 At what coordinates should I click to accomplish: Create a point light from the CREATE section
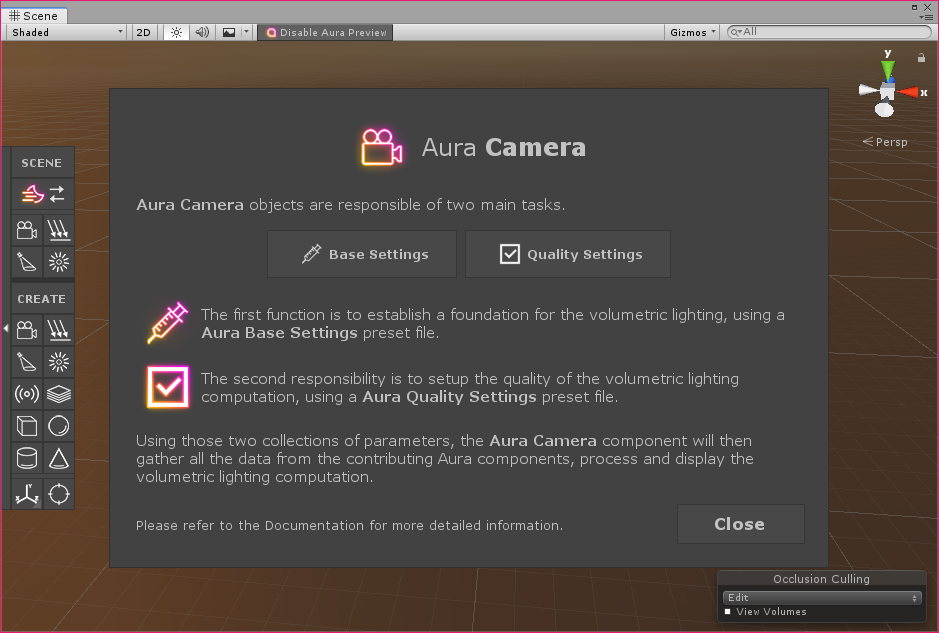click(x=59, y=362)
